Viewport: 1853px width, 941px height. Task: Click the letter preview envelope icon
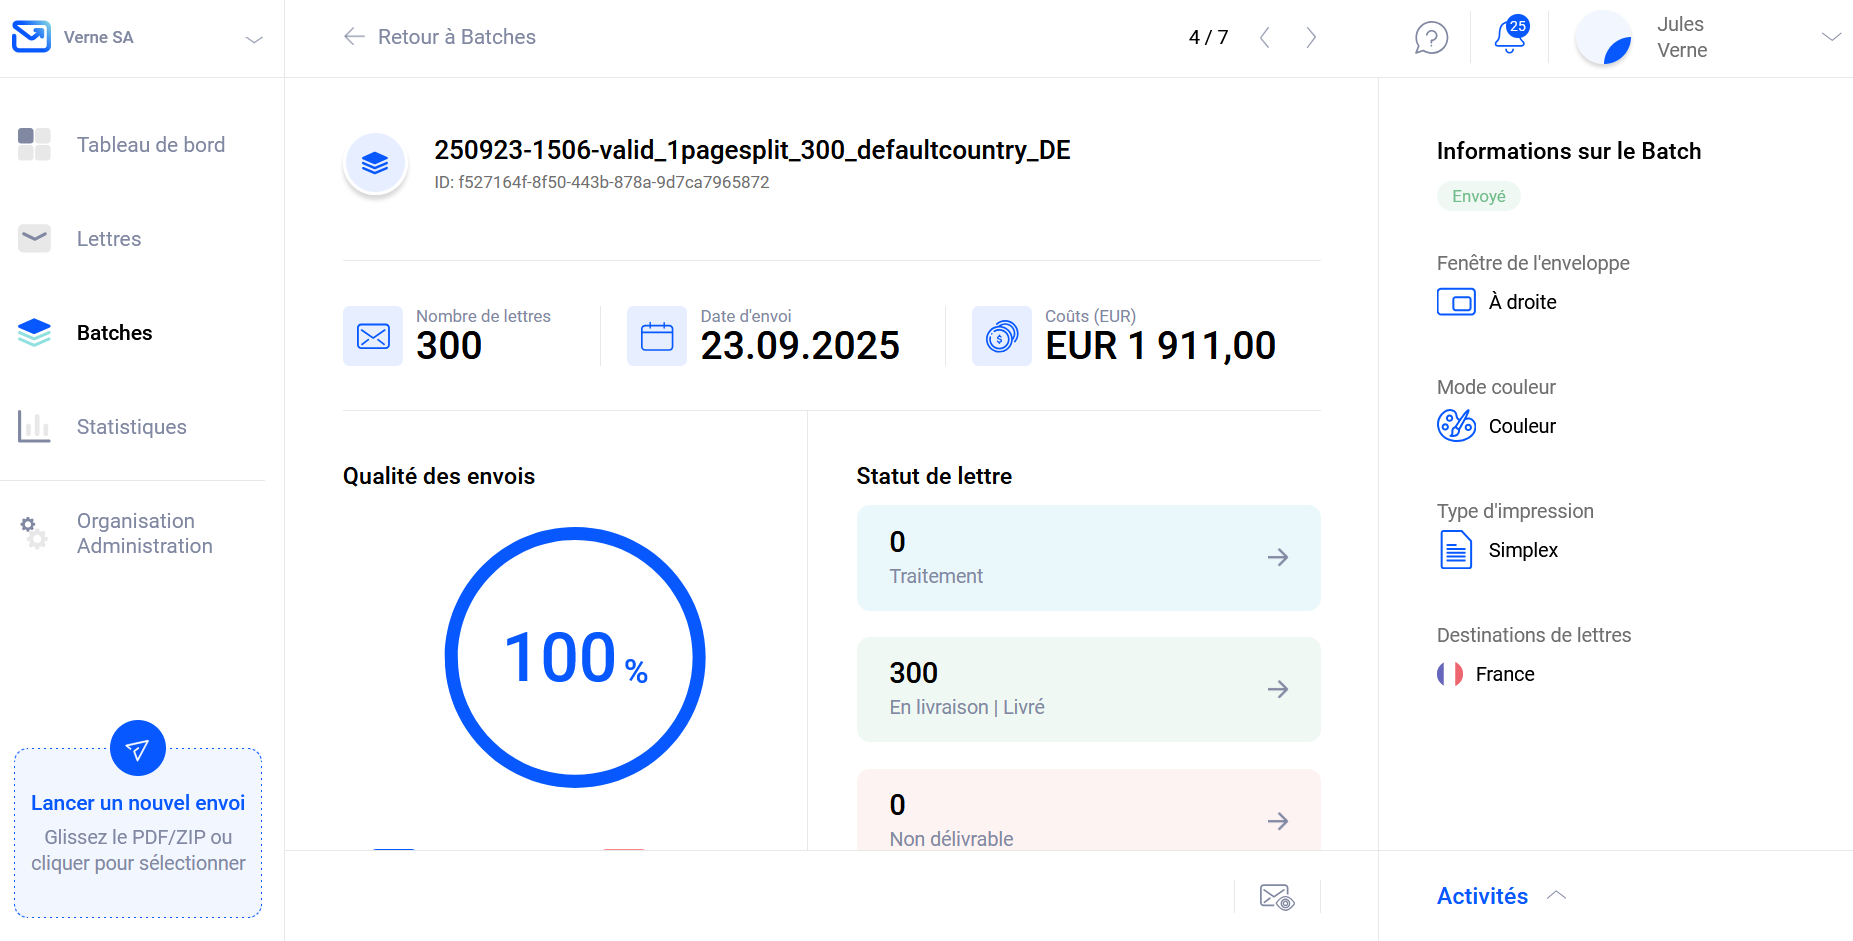click(1276, 897)
